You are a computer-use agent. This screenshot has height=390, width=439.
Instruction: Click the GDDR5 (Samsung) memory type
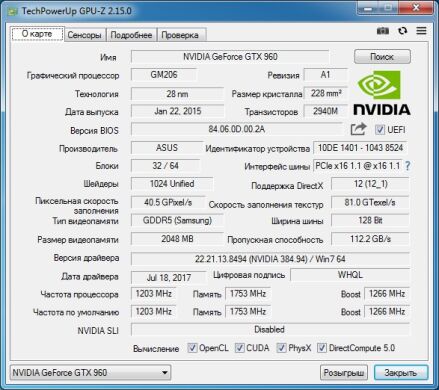177,220
